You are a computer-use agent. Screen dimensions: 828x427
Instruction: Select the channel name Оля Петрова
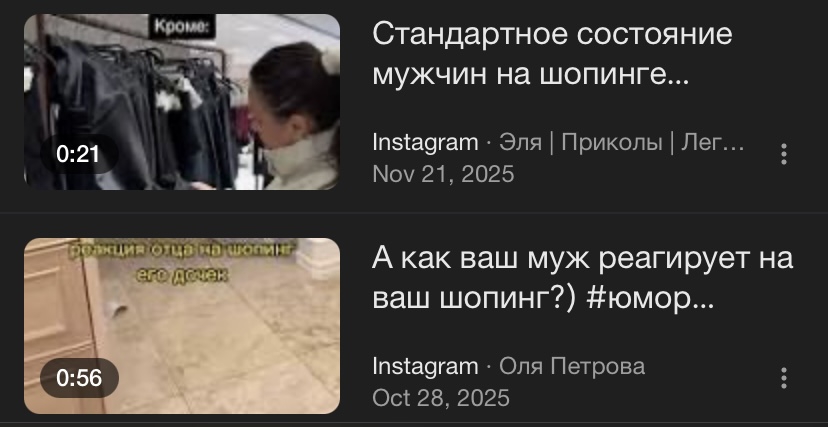[x=572, y=366]
